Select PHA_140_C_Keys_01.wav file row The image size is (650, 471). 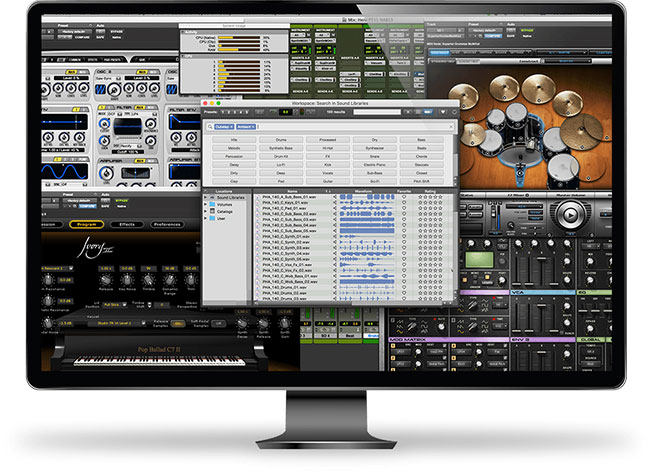285,202
